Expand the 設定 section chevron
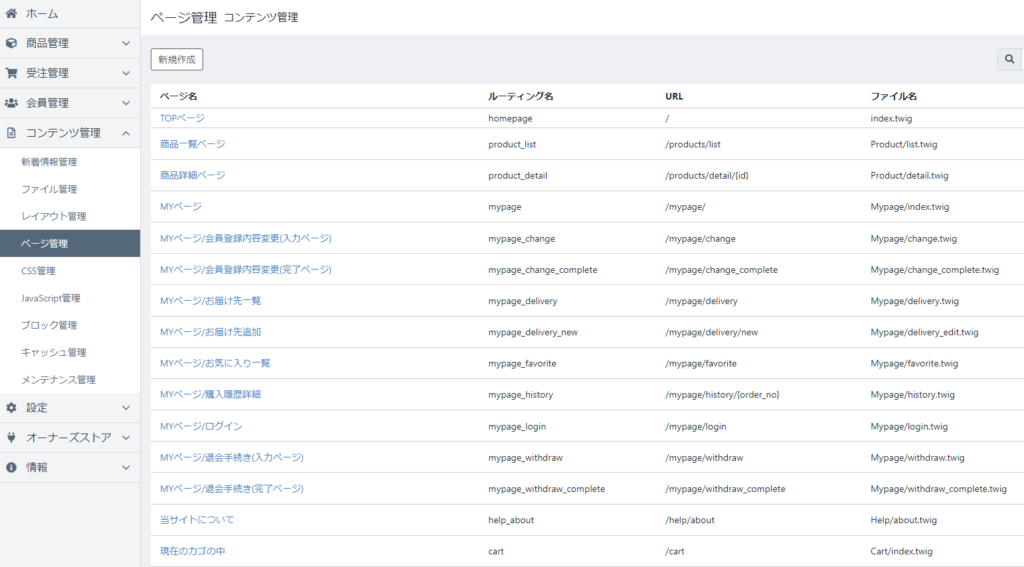The image size is (1024, 567). (x=126, y=408)
